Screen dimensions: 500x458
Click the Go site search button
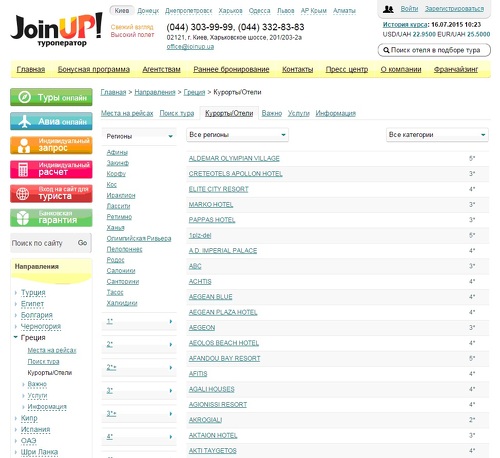(x=82, y=243)
